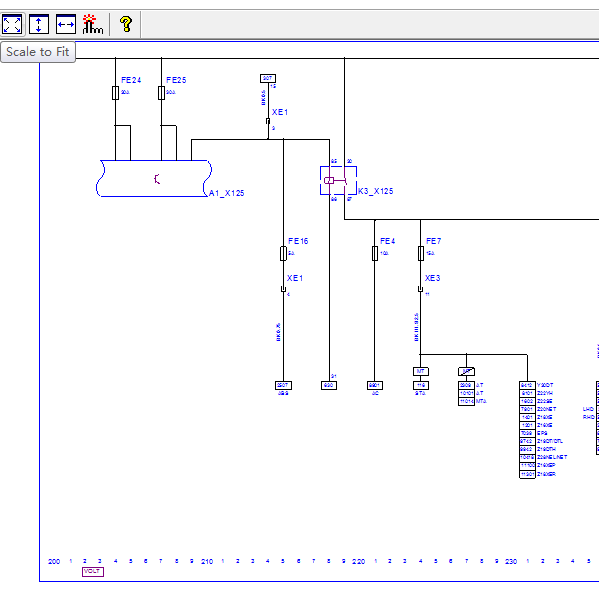Click the XE3 connector label
This screenshot has width=599, height=589.
[432, 278]
